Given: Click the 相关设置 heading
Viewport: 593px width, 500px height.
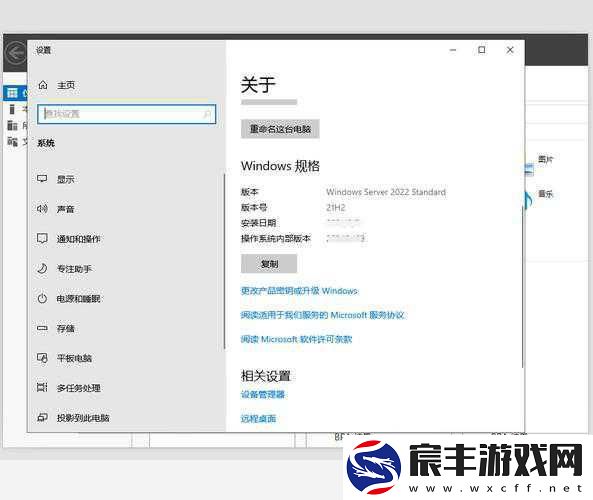Looking at the screenshot, I should [265, 376].
